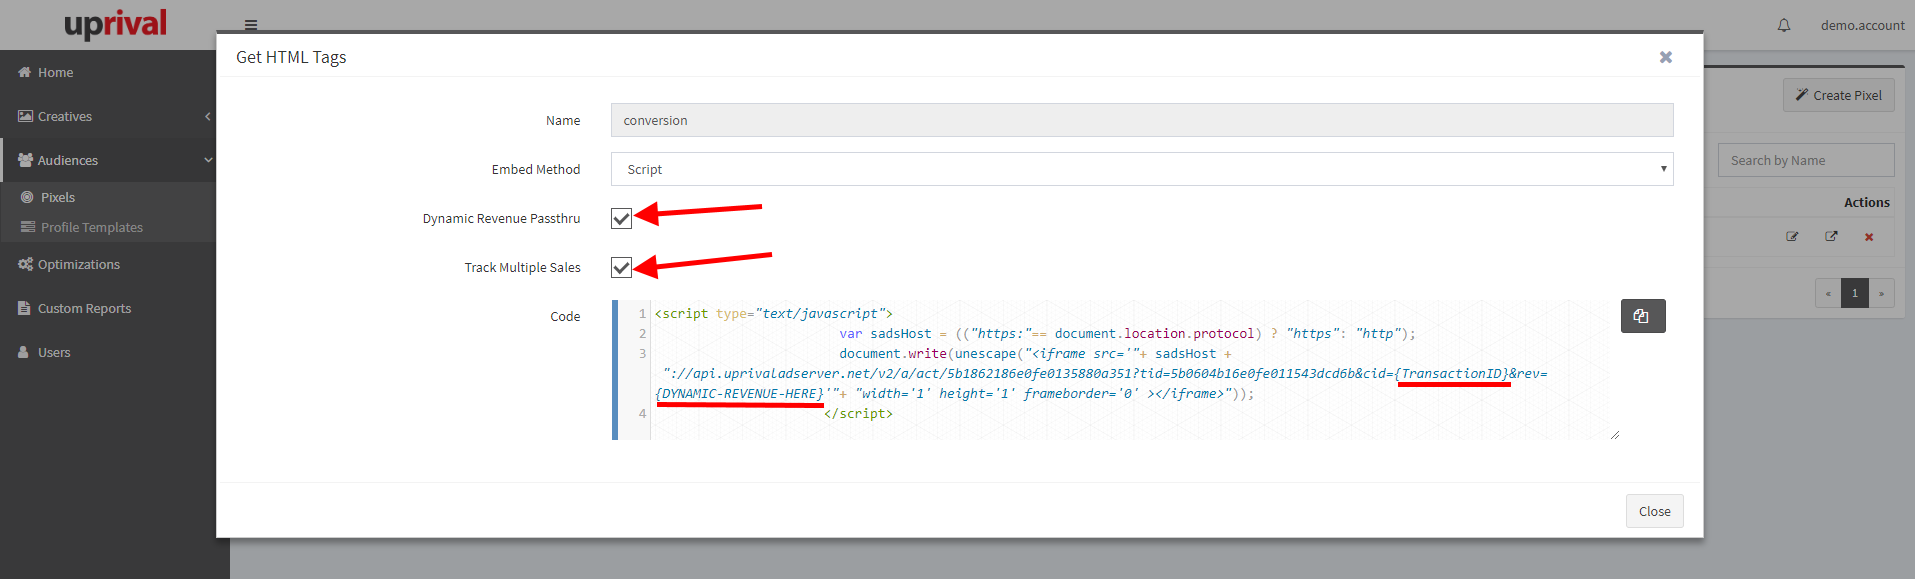Viewport: 1915px width, 579px height.
Task: Click the Close button in dialog
Action: 1654,511
